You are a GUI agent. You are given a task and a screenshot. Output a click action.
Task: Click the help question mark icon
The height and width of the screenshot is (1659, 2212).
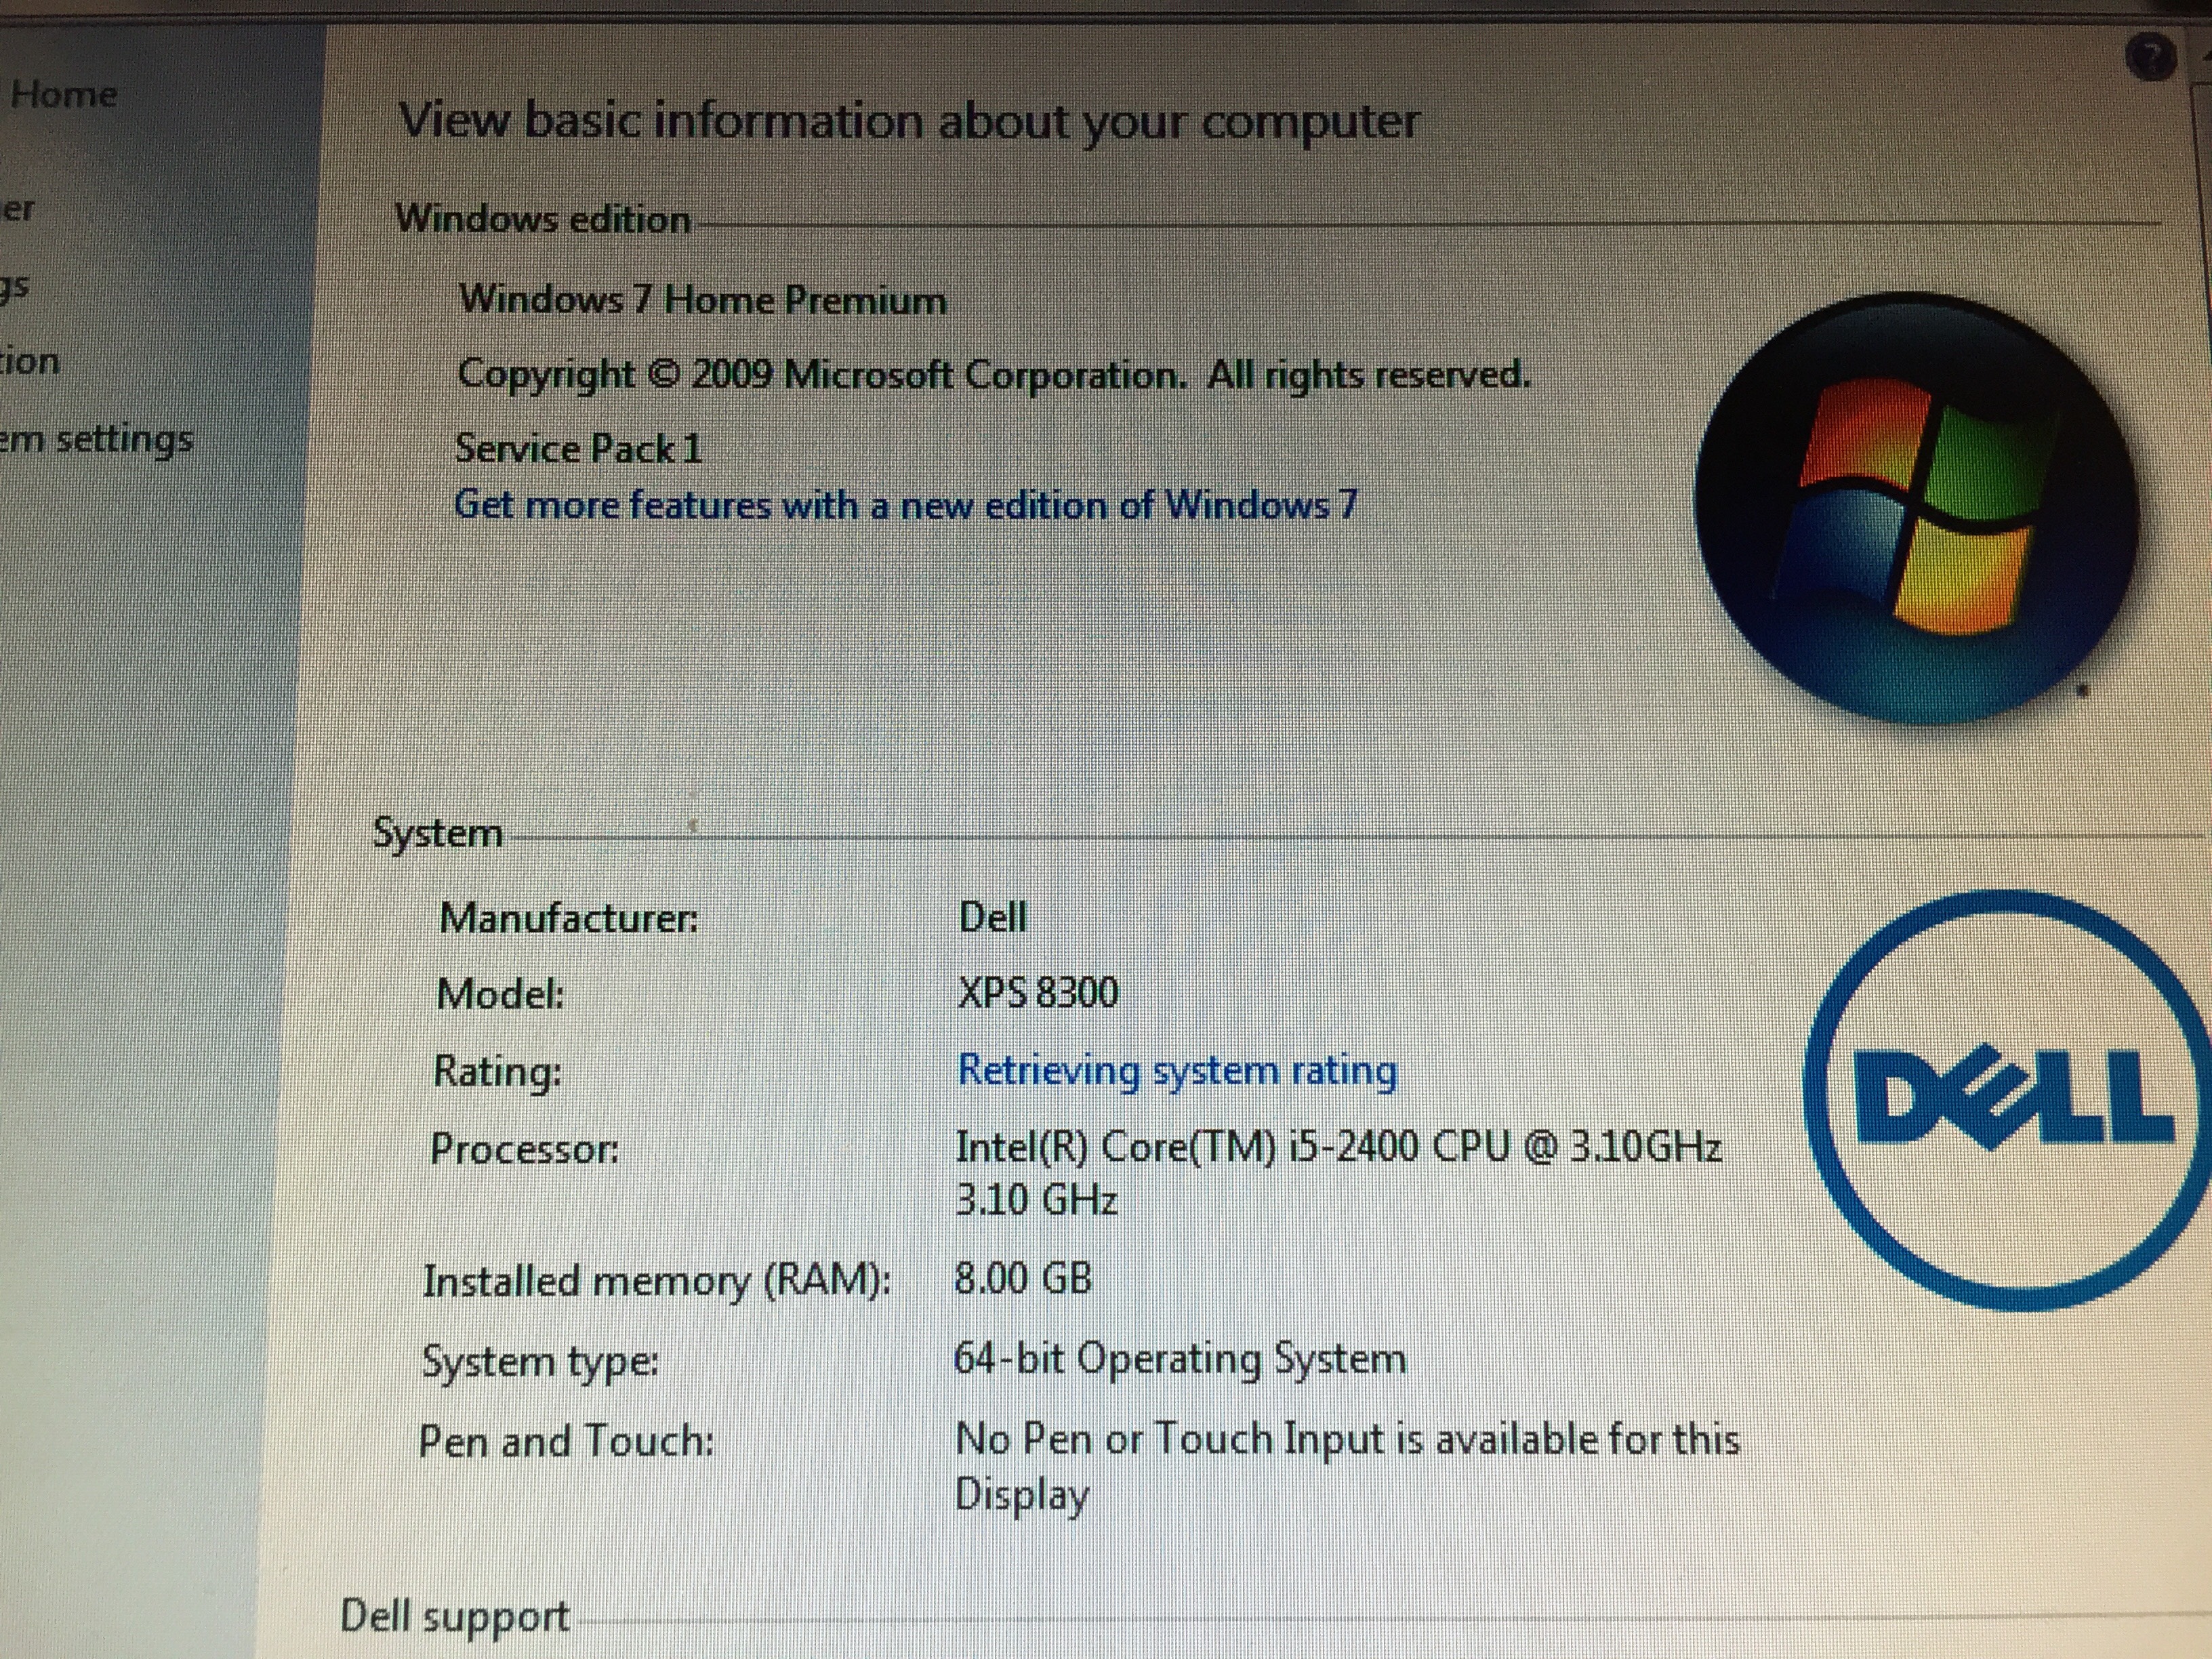pos(2151,58)
